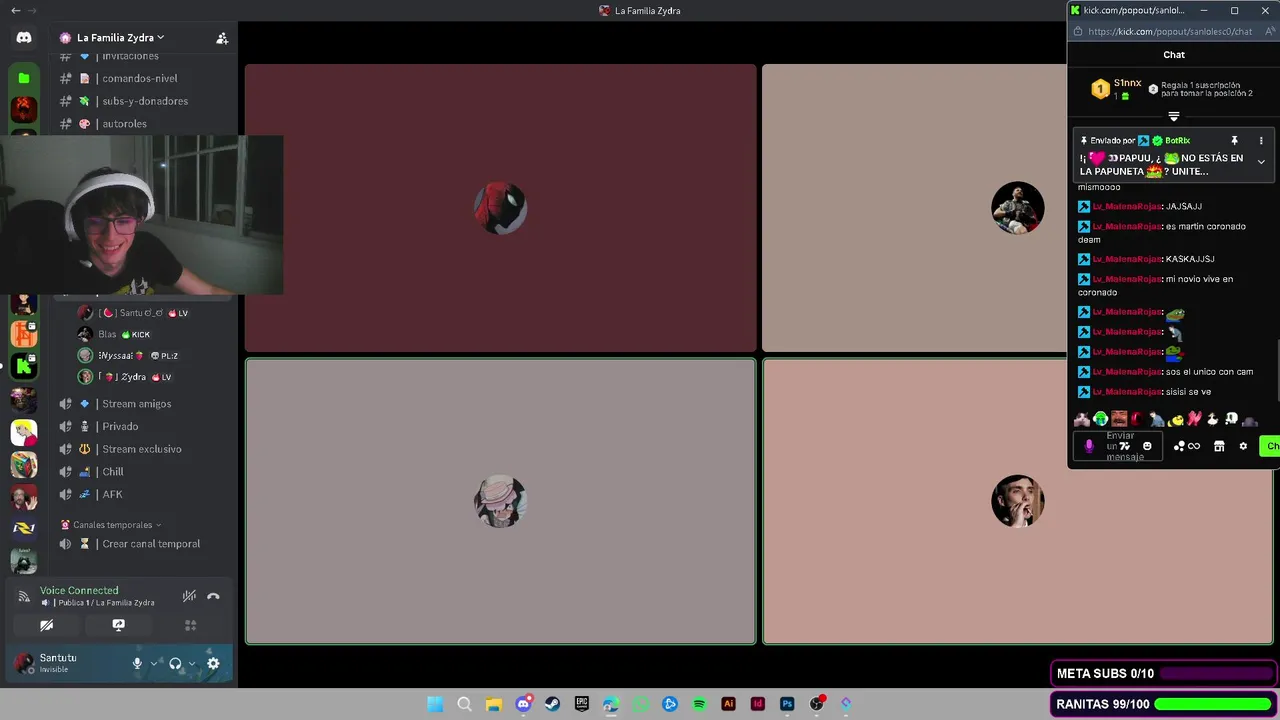1280x720 pixels.
Task: Open comandos-nivel text channel
Action: pyautogui.click(x=139, y=78)
